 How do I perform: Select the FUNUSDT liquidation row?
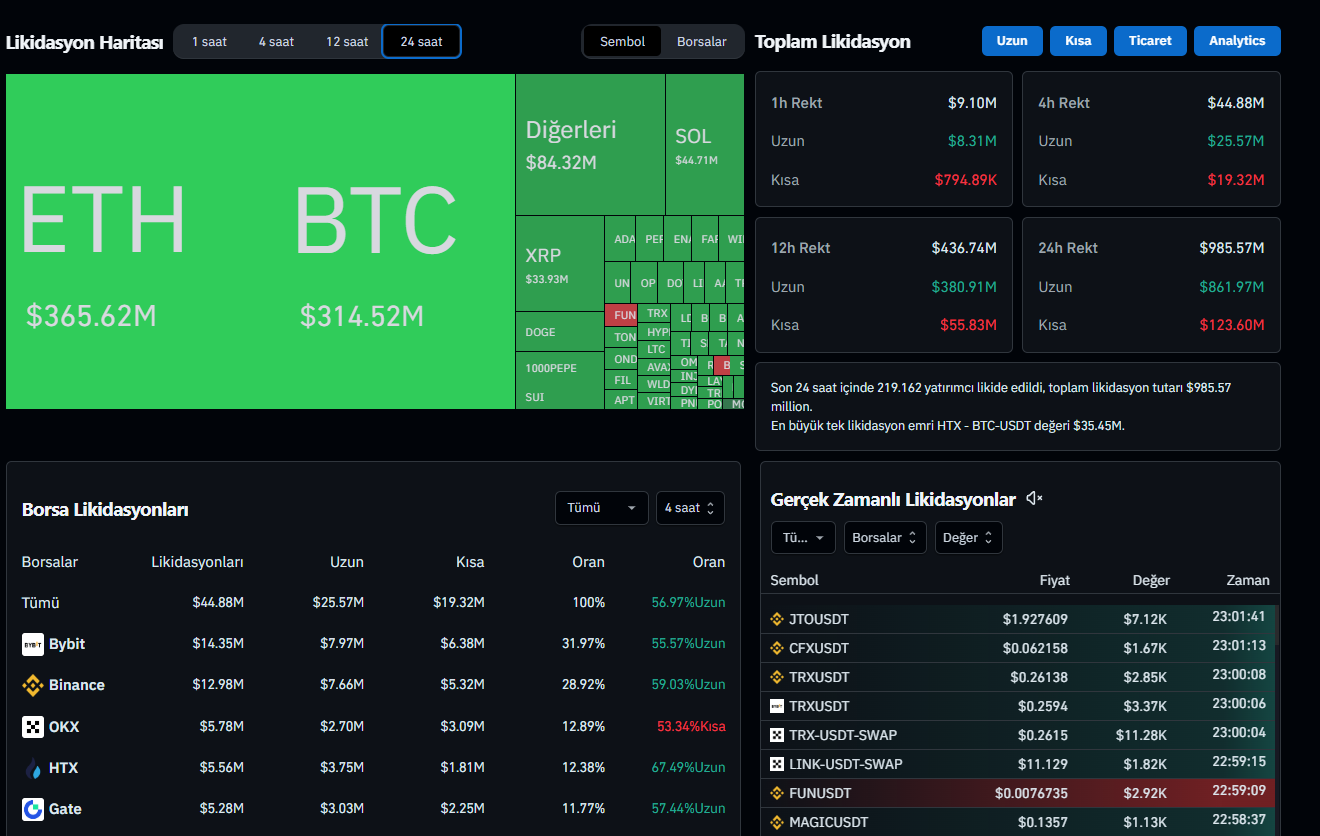(x=1019, y=793)
